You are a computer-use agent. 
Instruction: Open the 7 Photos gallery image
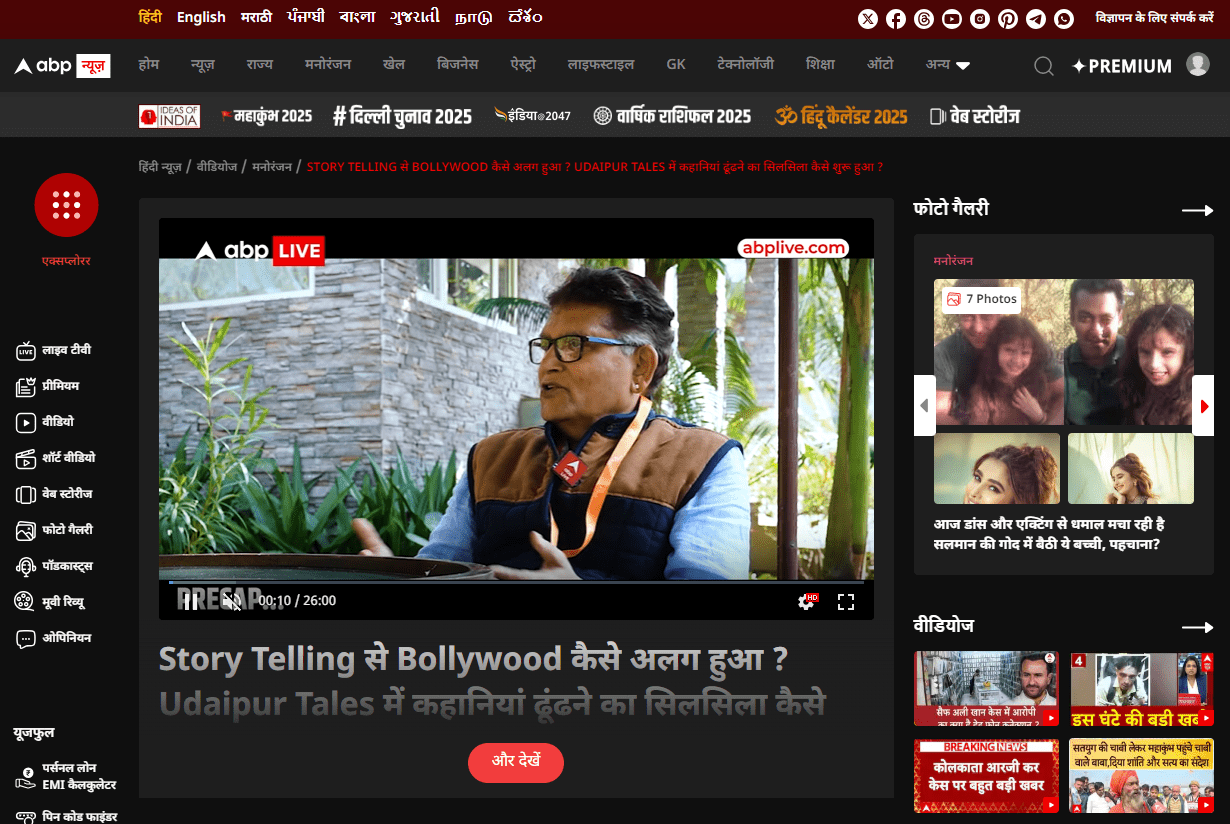click(1064, 352)
